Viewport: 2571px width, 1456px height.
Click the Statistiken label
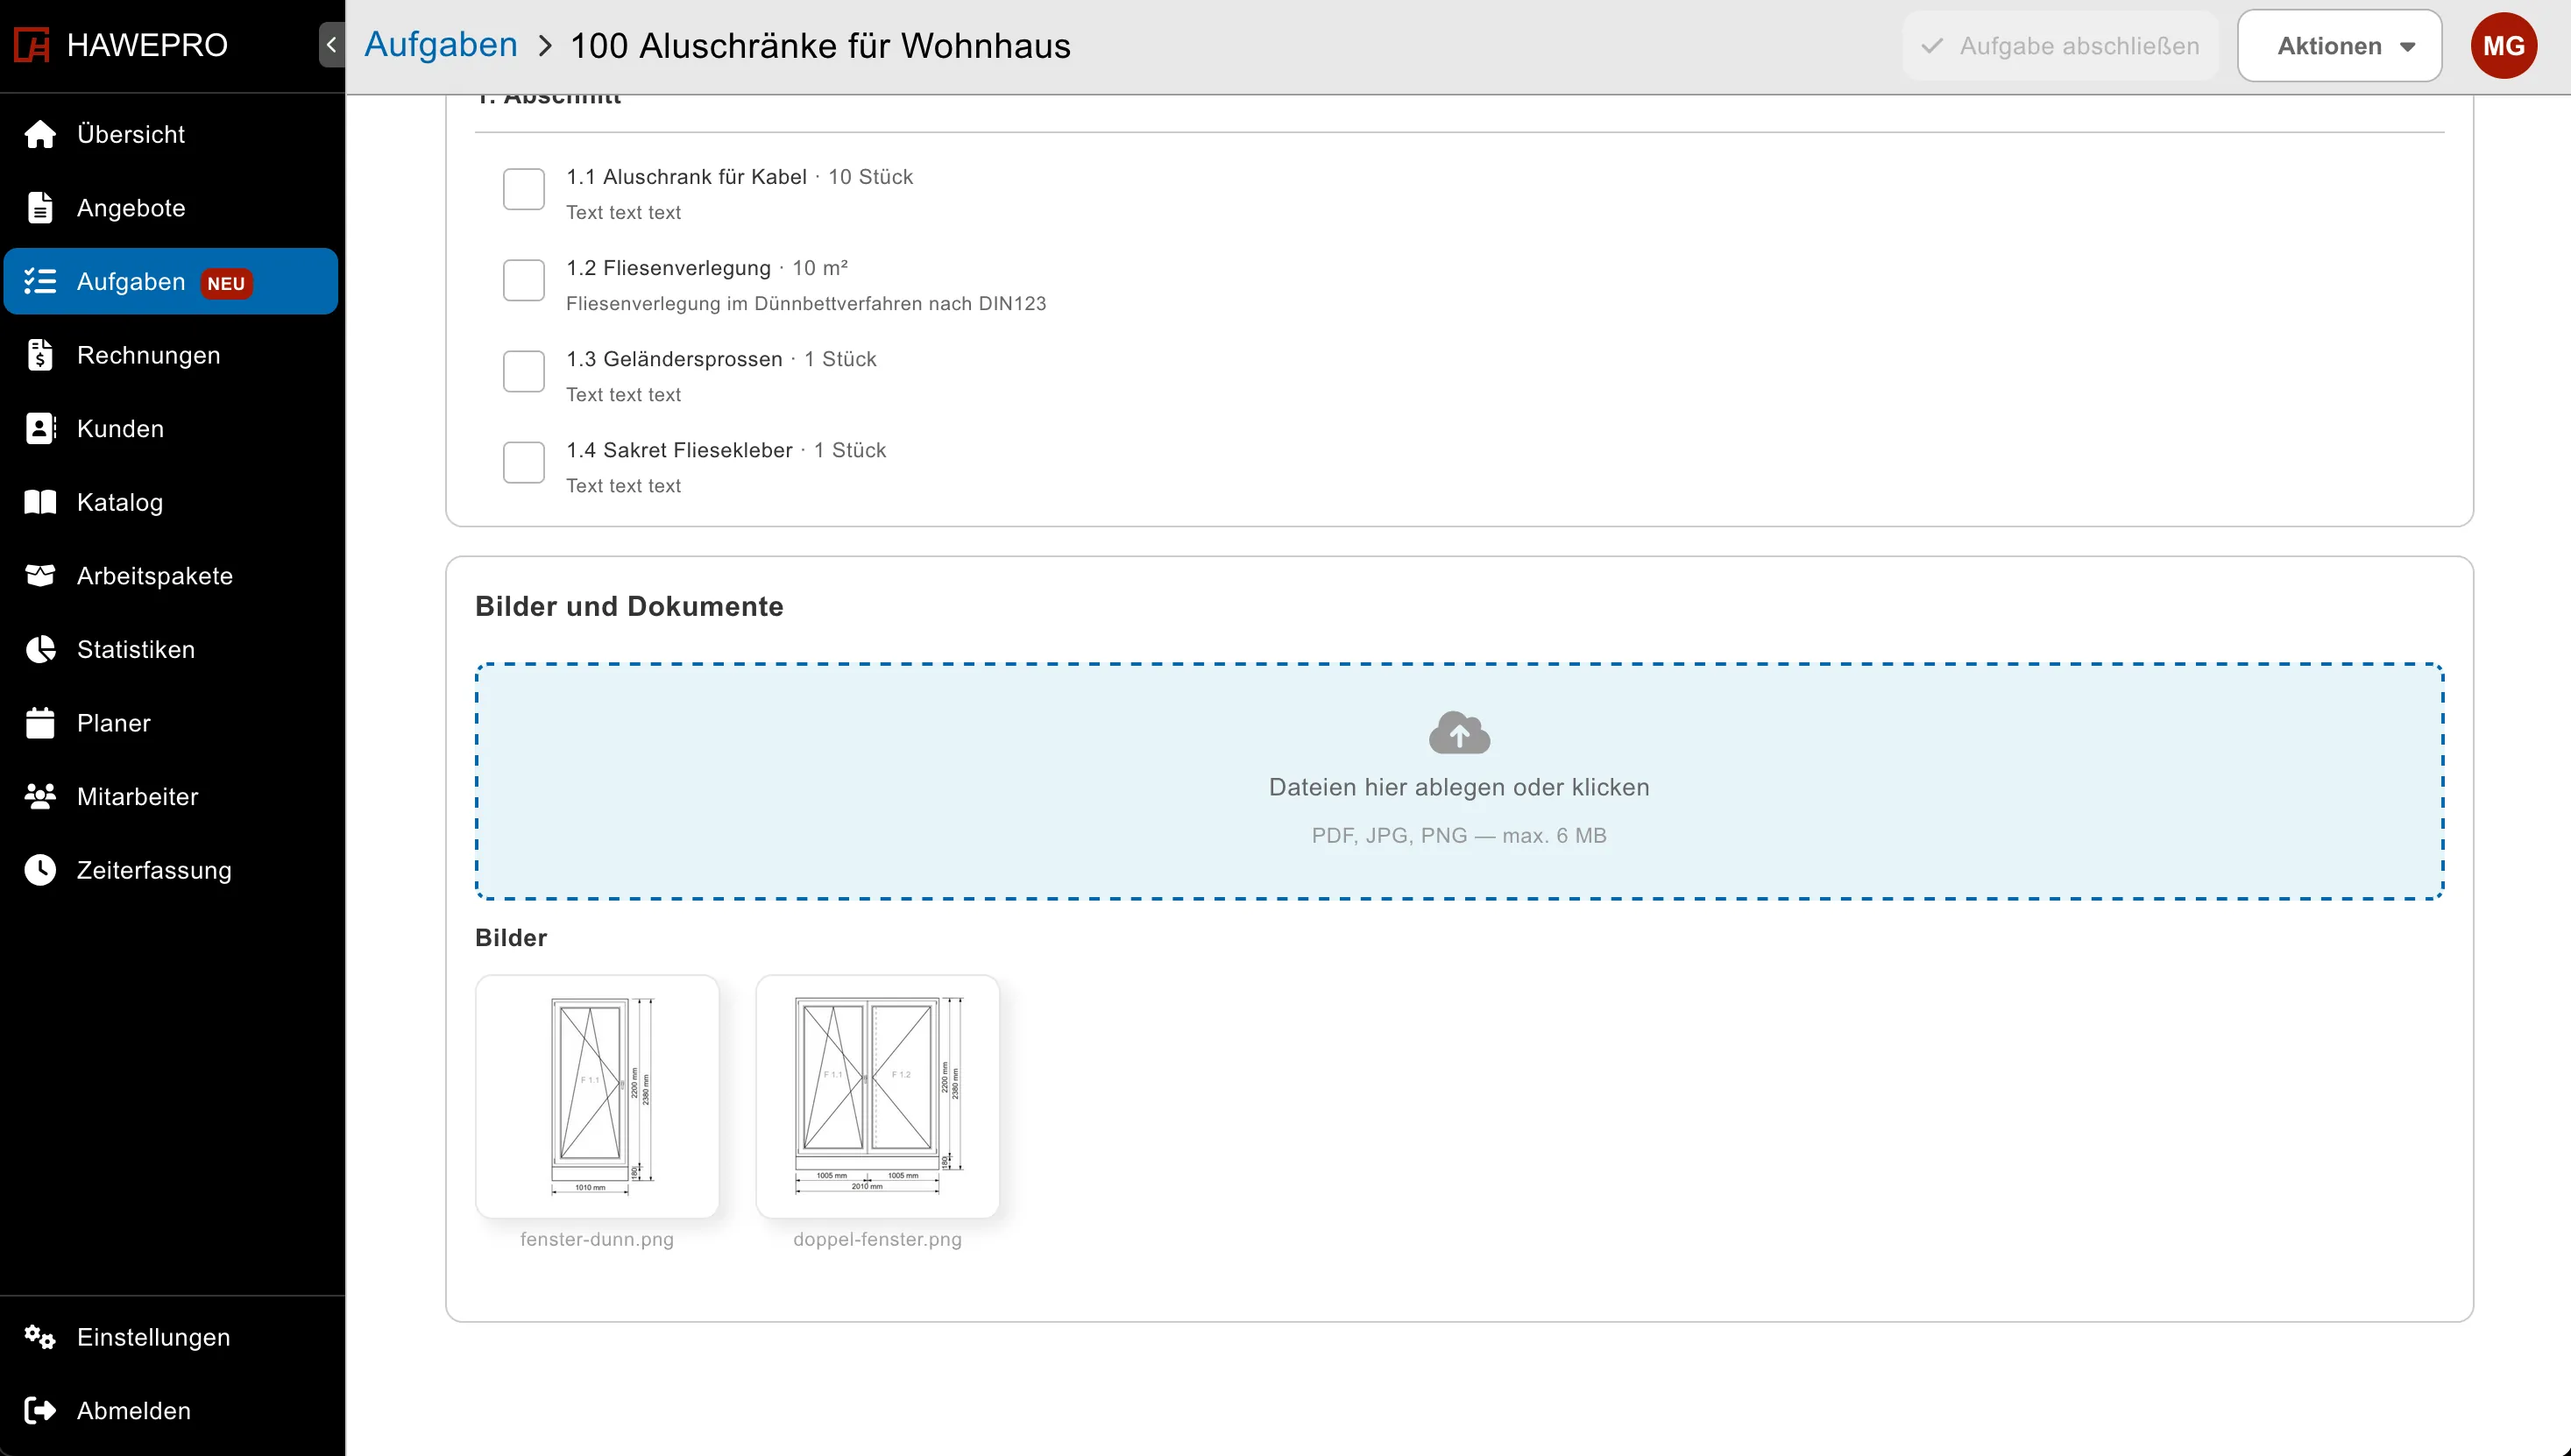click(136, 649)
